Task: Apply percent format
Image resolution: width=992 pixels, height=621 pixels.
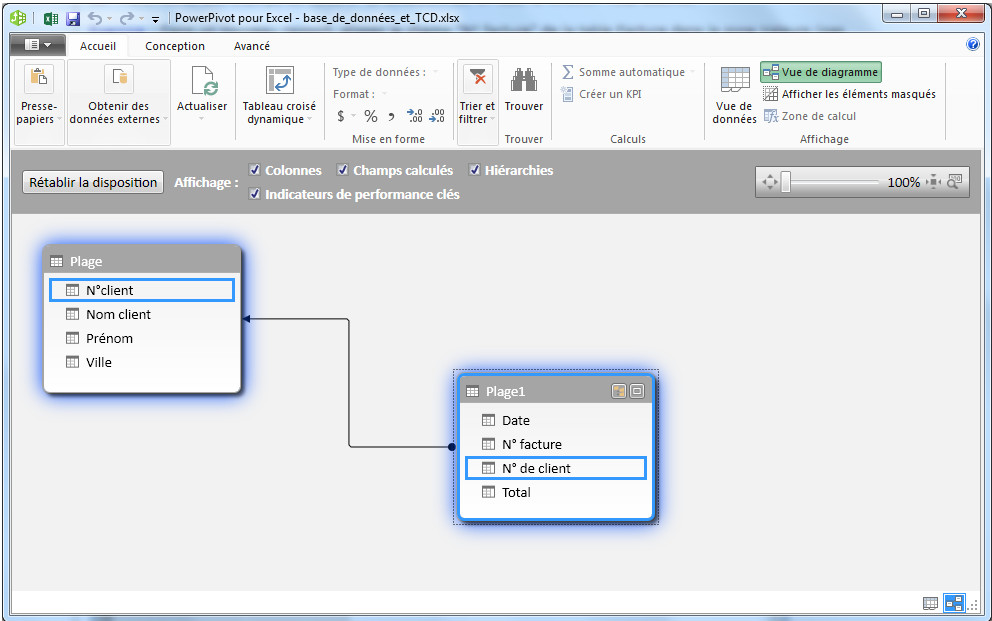Action: pos(371,116)
